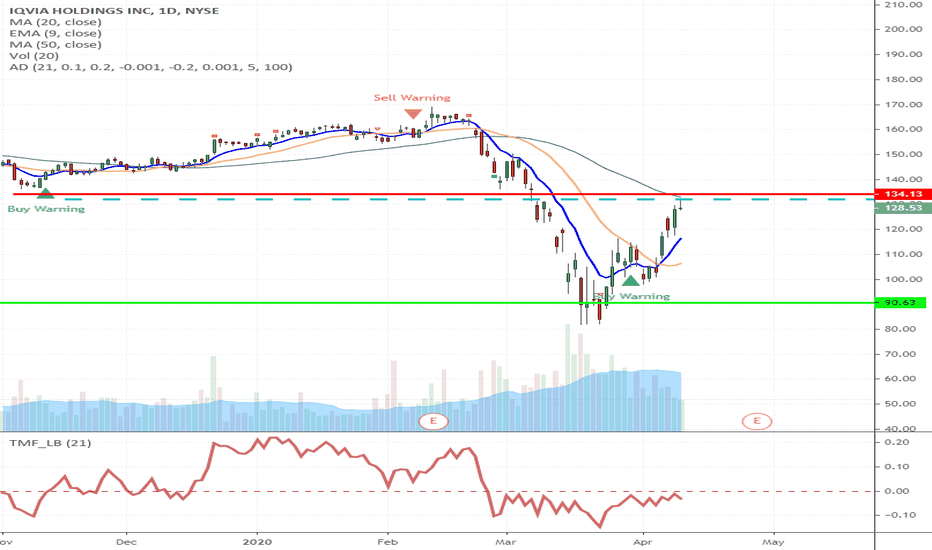Select the EMA (9, close) indicator label
Image resolution: width=932 pixels, height=550 pixels.
55,33
